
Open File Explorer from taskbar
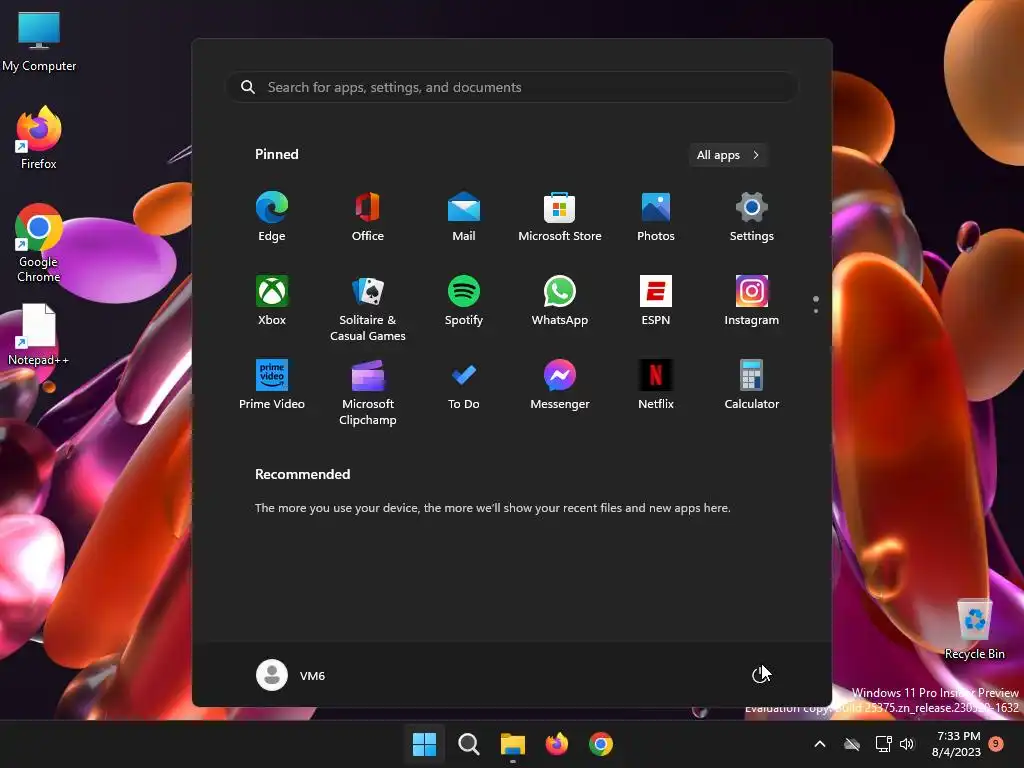513,744
